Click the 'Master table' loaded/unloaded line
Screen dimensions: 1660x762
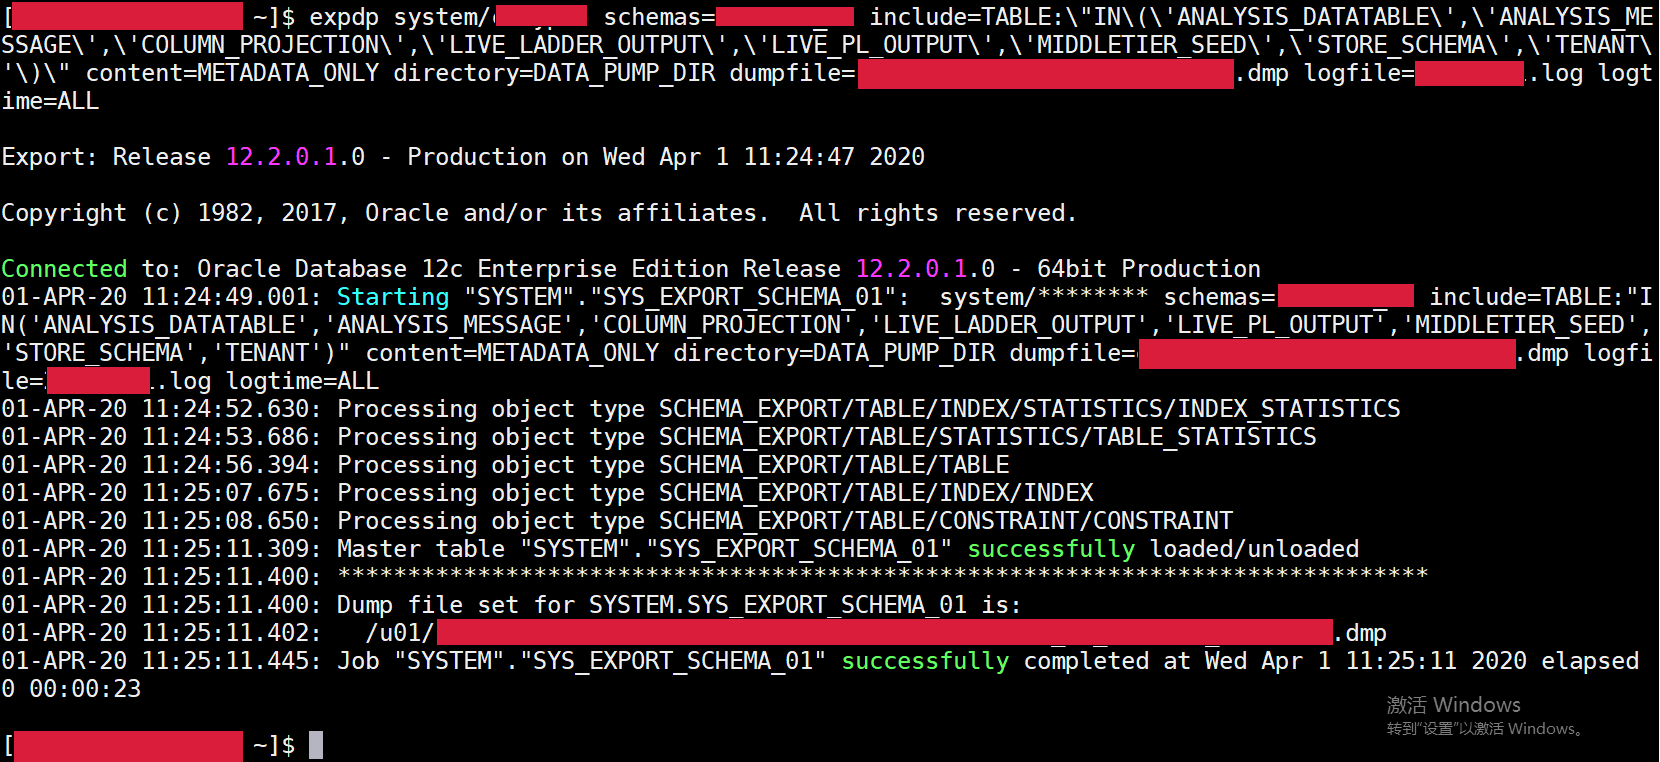click(680, 549)
